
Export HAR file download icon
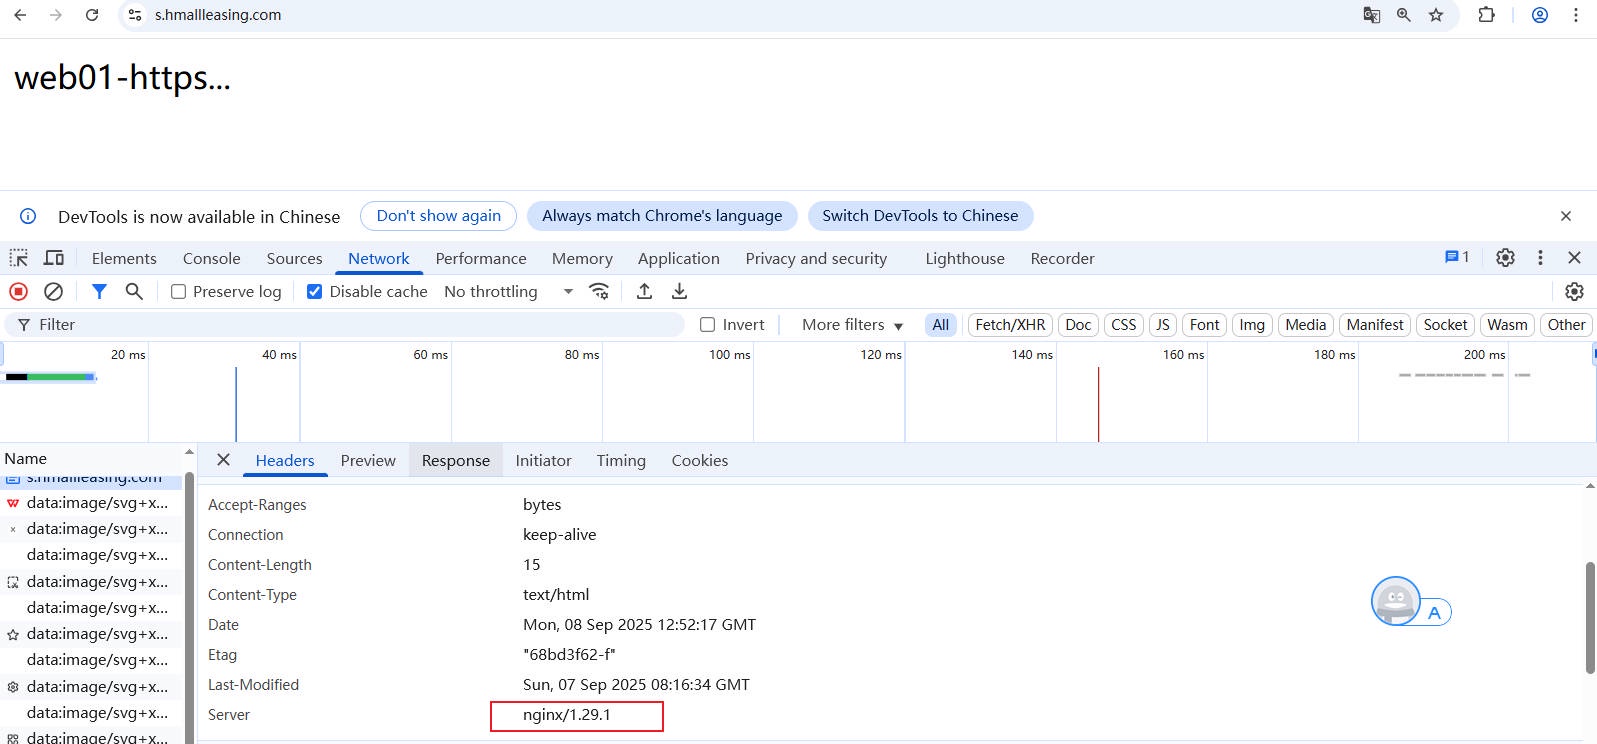679,291
